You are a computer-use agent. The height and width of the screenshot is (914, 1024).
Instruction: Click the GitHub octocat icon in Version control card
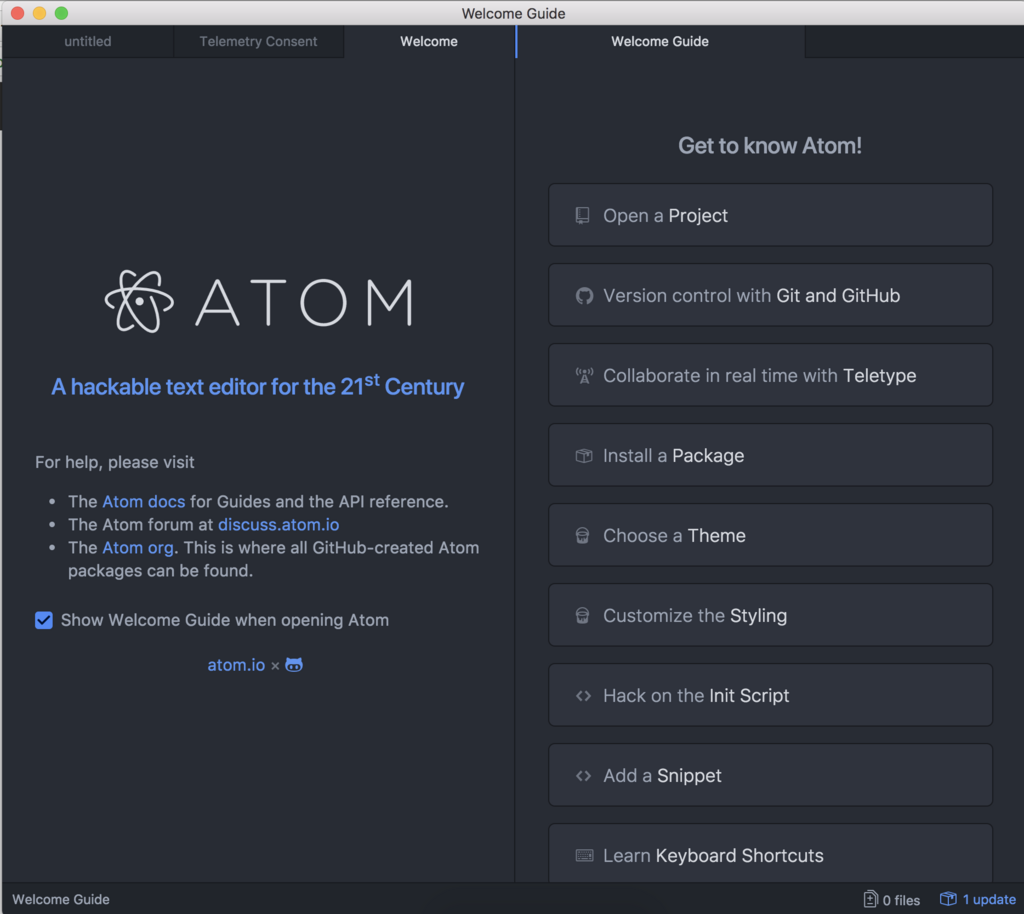coord(584,296)
